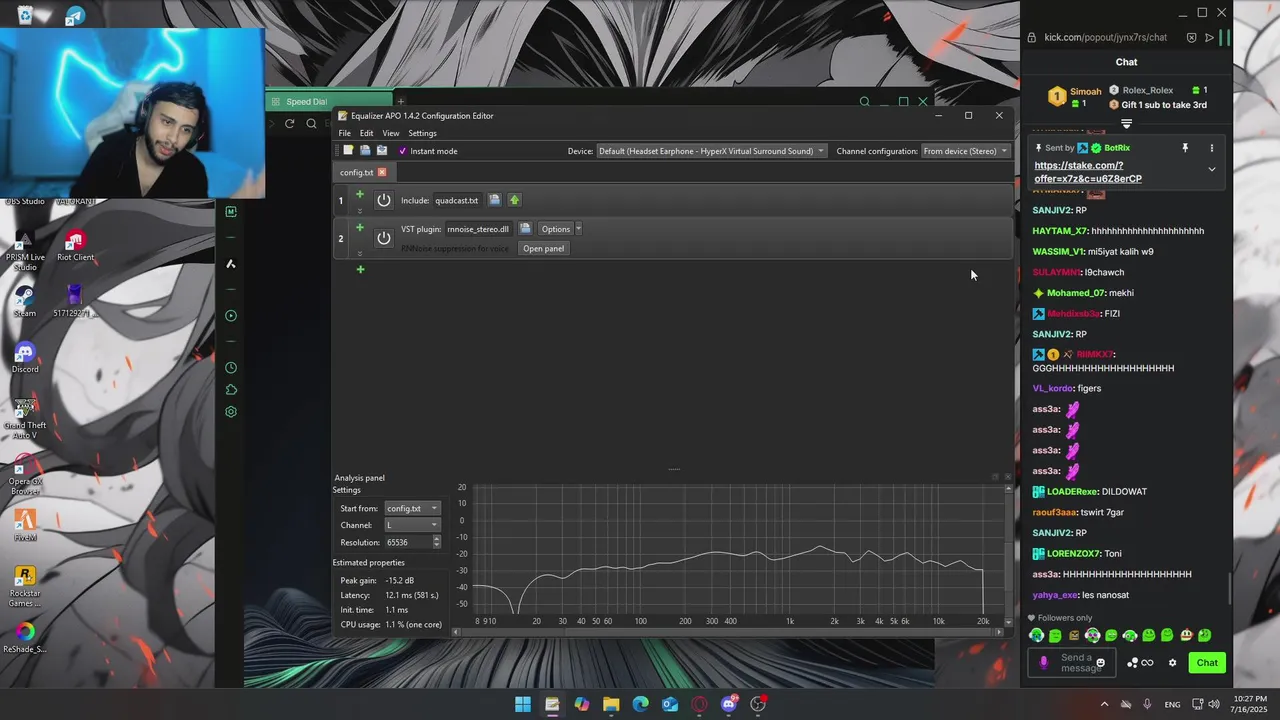Open the Settings menu
Screen dimensions: 1280x720
pyautogui.click(x=422, y=133)
